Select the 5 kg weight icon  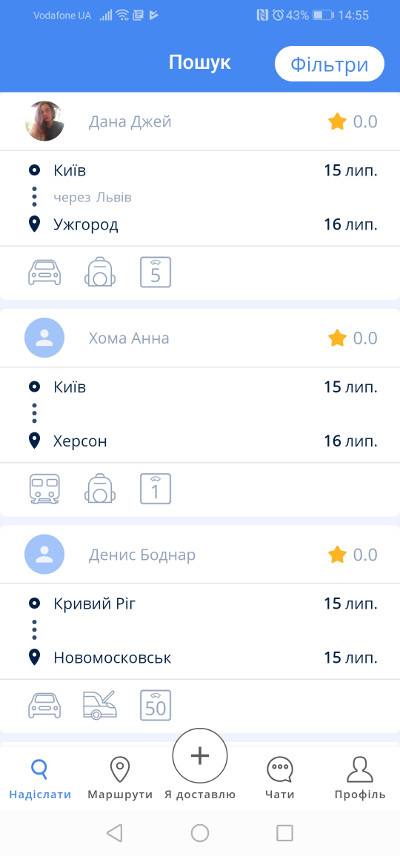[x=156, y=272]
